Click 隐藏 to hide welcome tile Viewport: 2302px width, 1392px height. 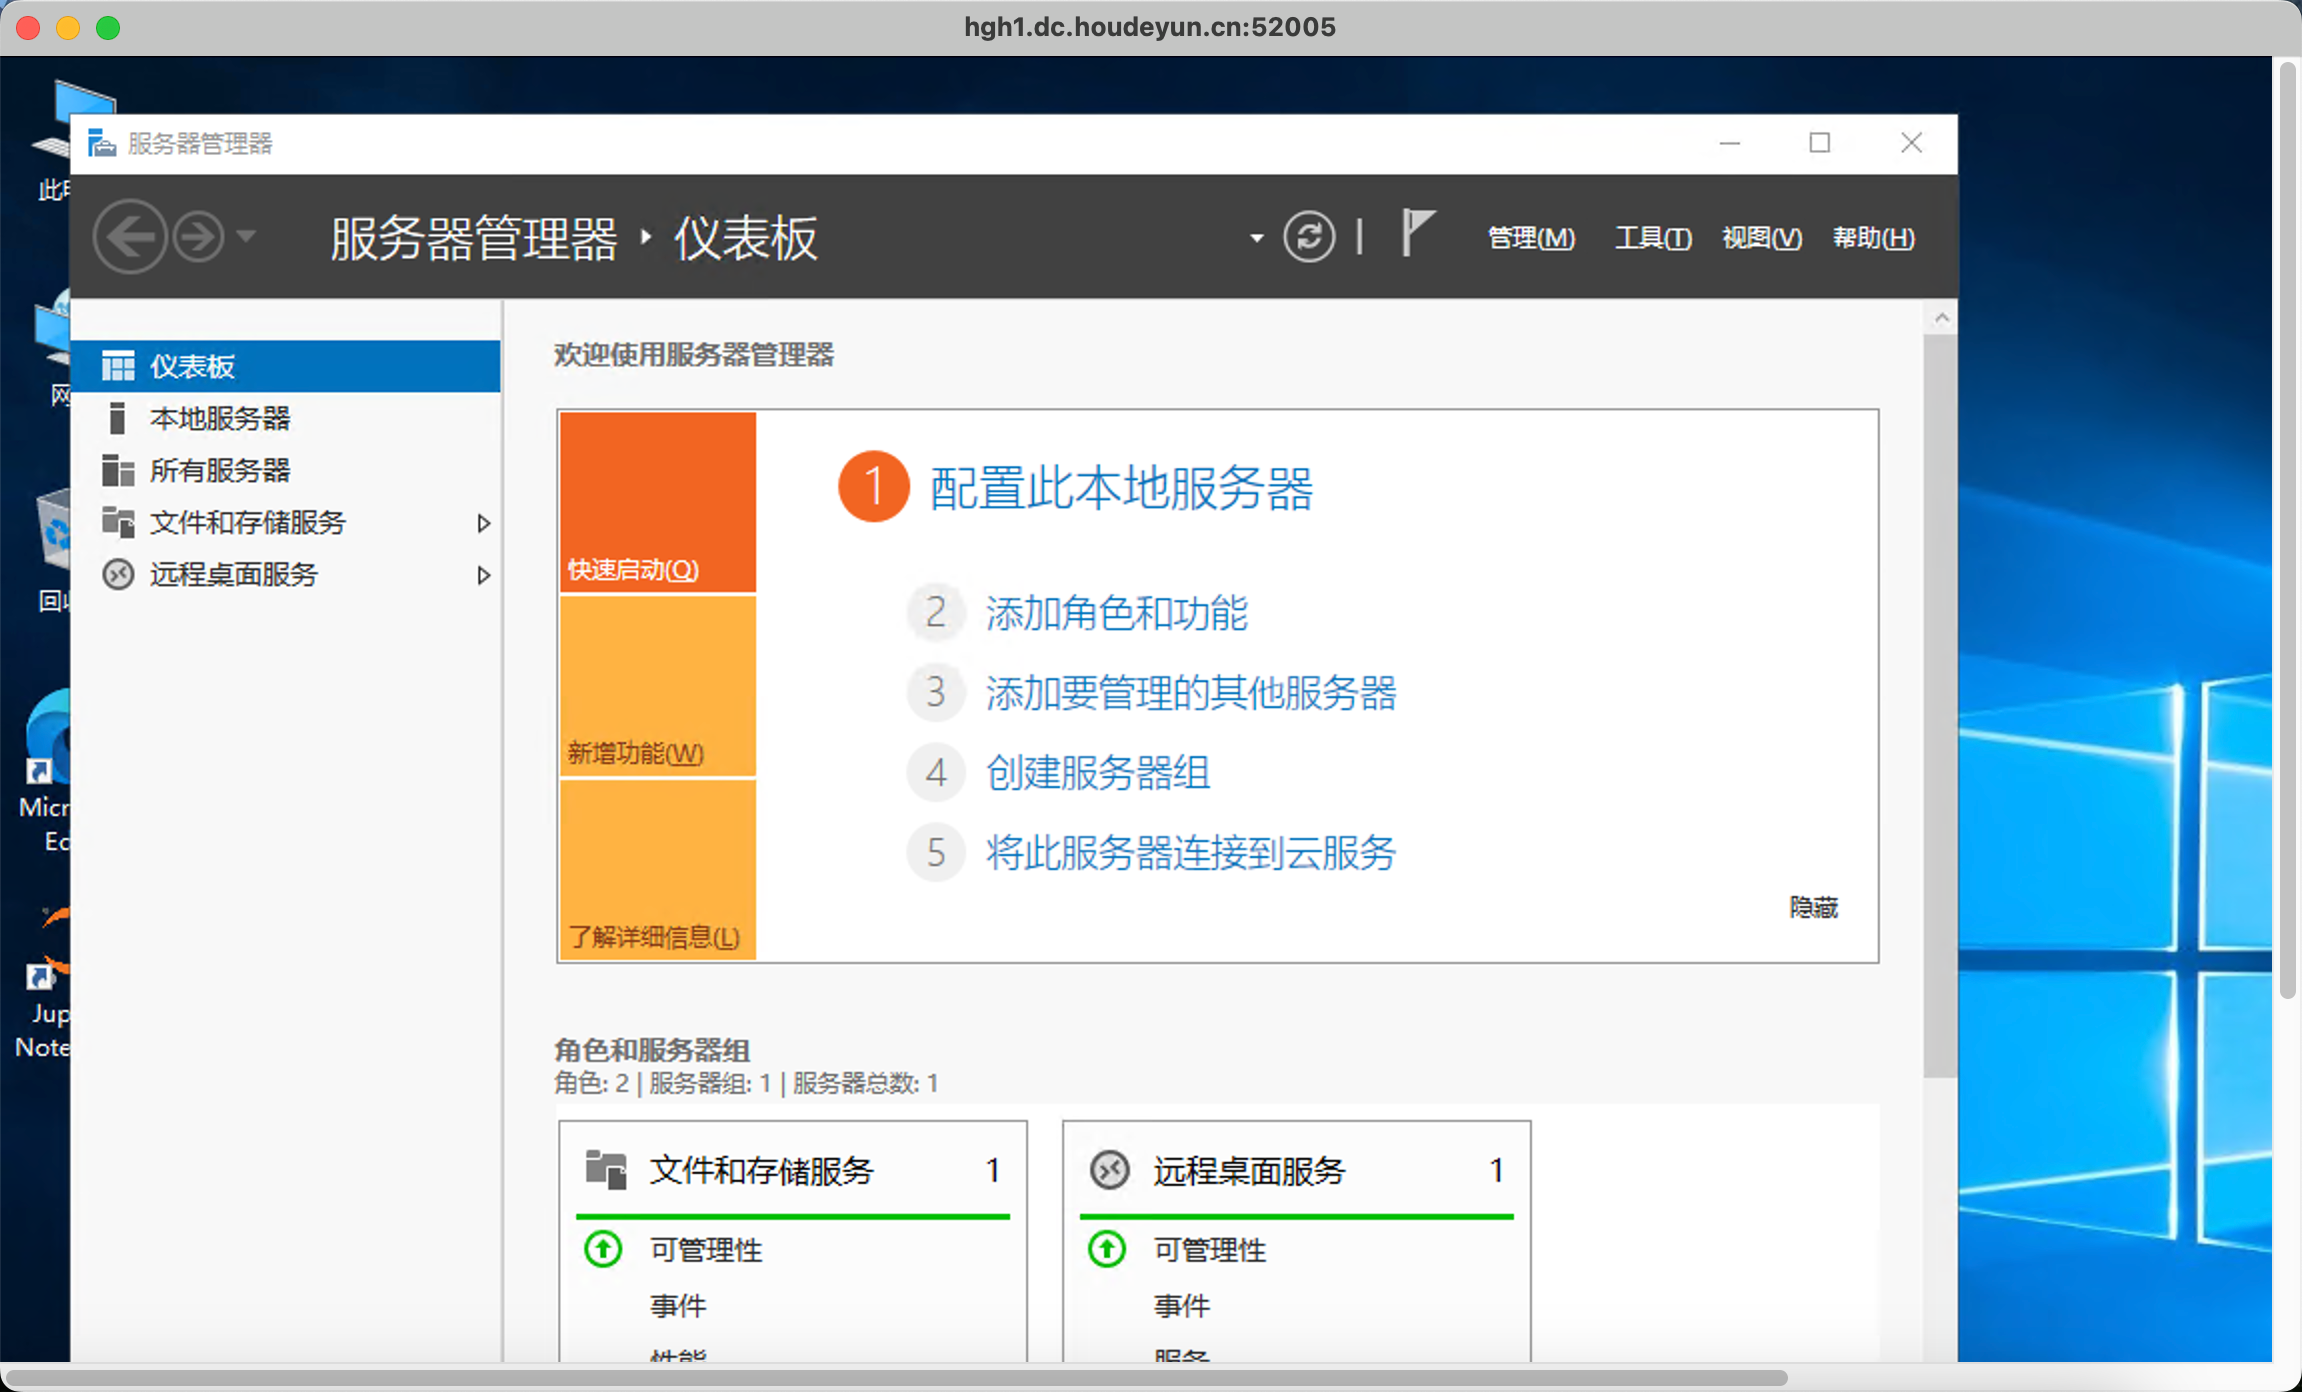pyautogui.click(x=1813, y=907)
